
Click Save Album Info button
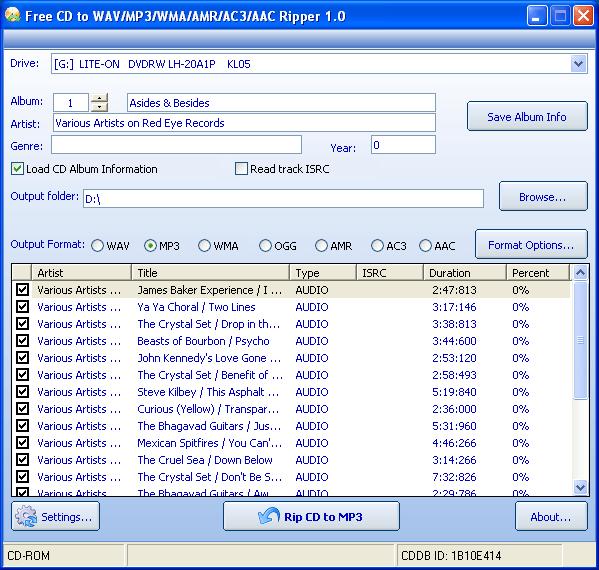(527, 116)
